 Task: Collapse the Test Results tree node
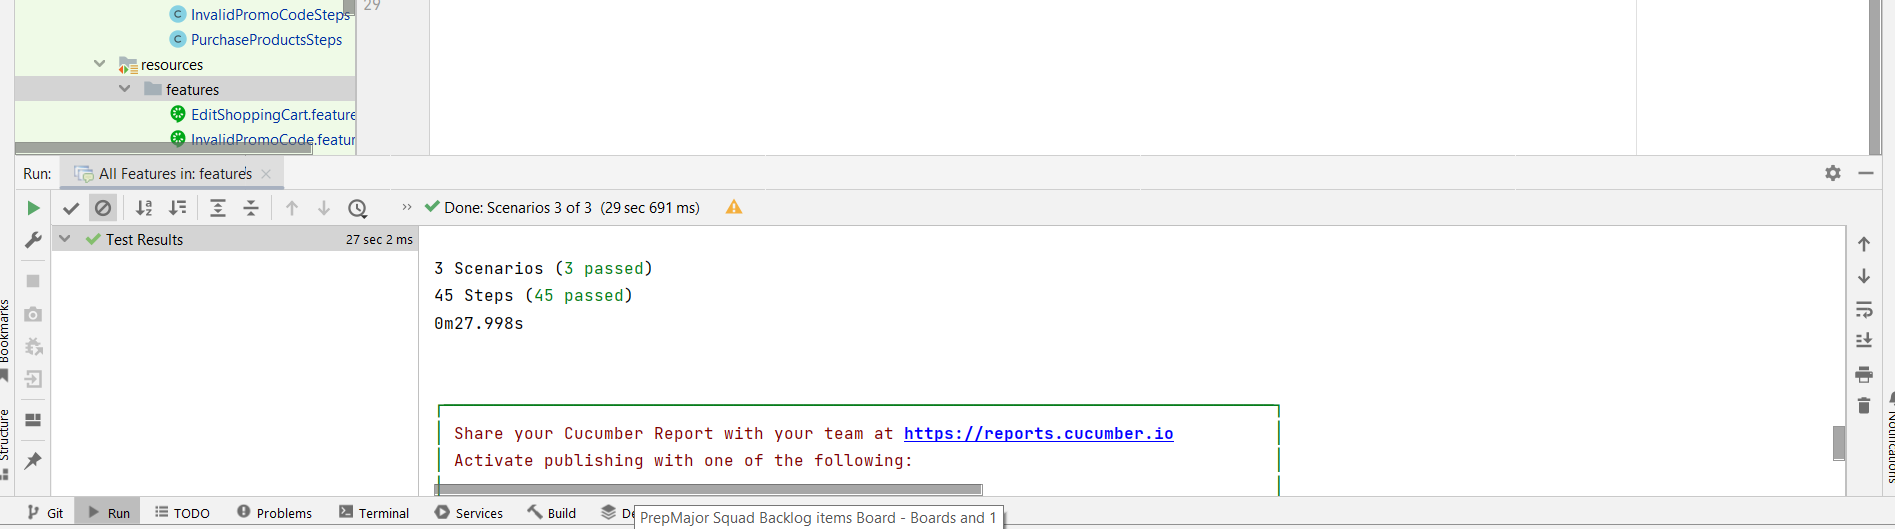click(65, 239)
